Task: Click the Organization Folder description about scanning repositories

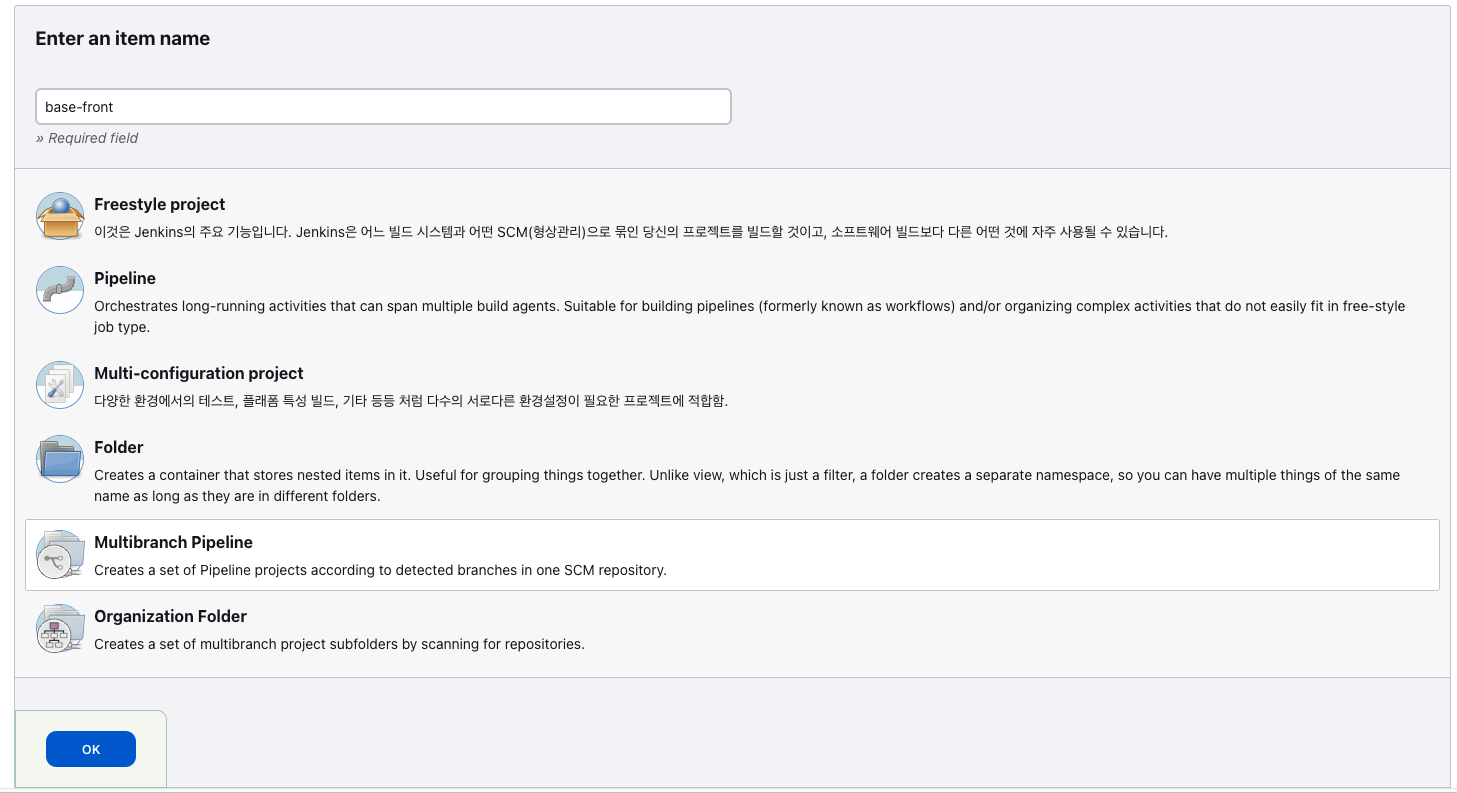Action: (339, 644)
